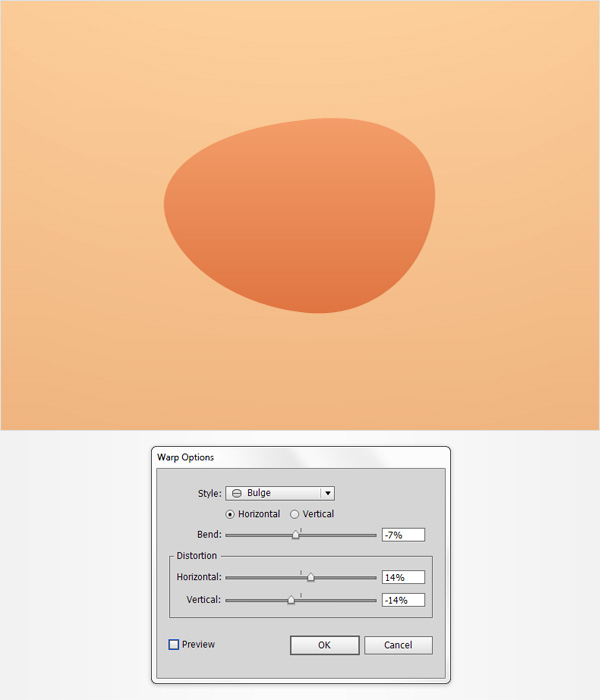Click the Preview label text

tap(198, 645)
